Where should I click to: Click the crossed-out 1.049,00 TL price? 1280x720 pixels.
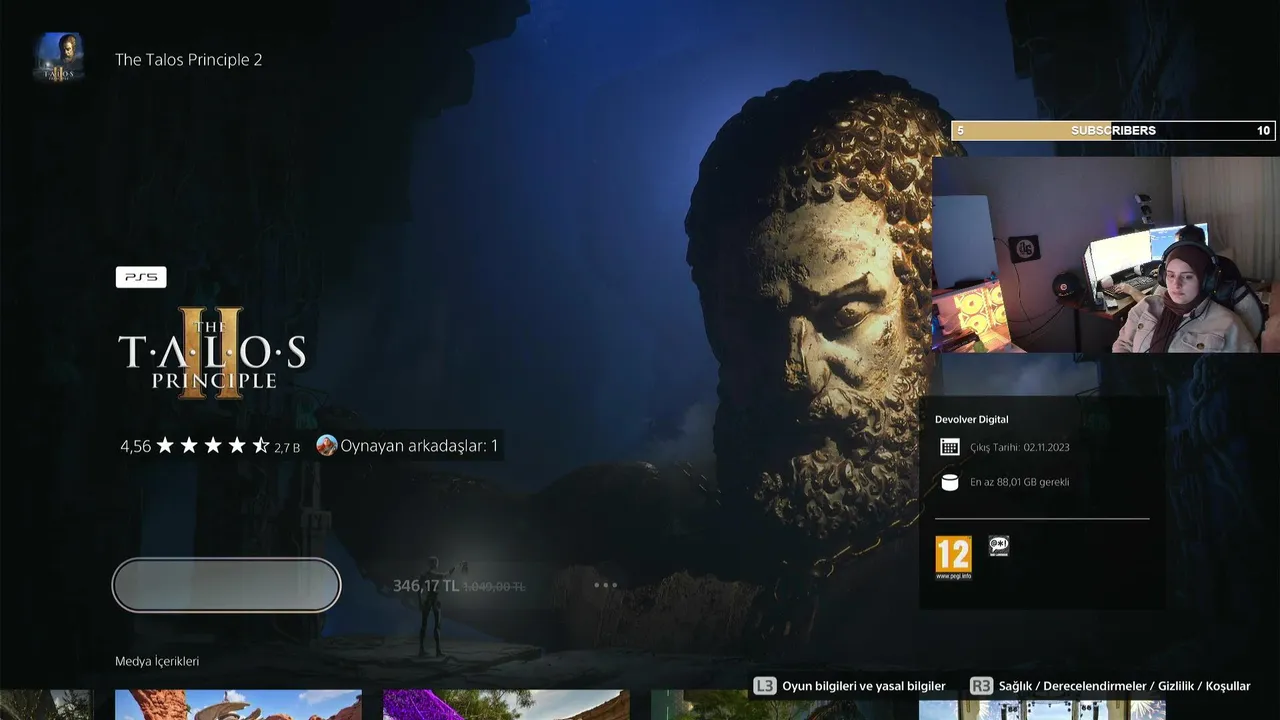(x=494, y=587)
